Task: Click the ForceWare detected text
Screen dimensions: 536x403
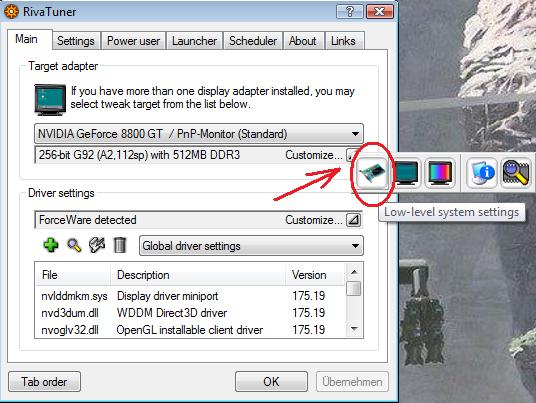Action: pyautogui.click(x=88, y=220)
